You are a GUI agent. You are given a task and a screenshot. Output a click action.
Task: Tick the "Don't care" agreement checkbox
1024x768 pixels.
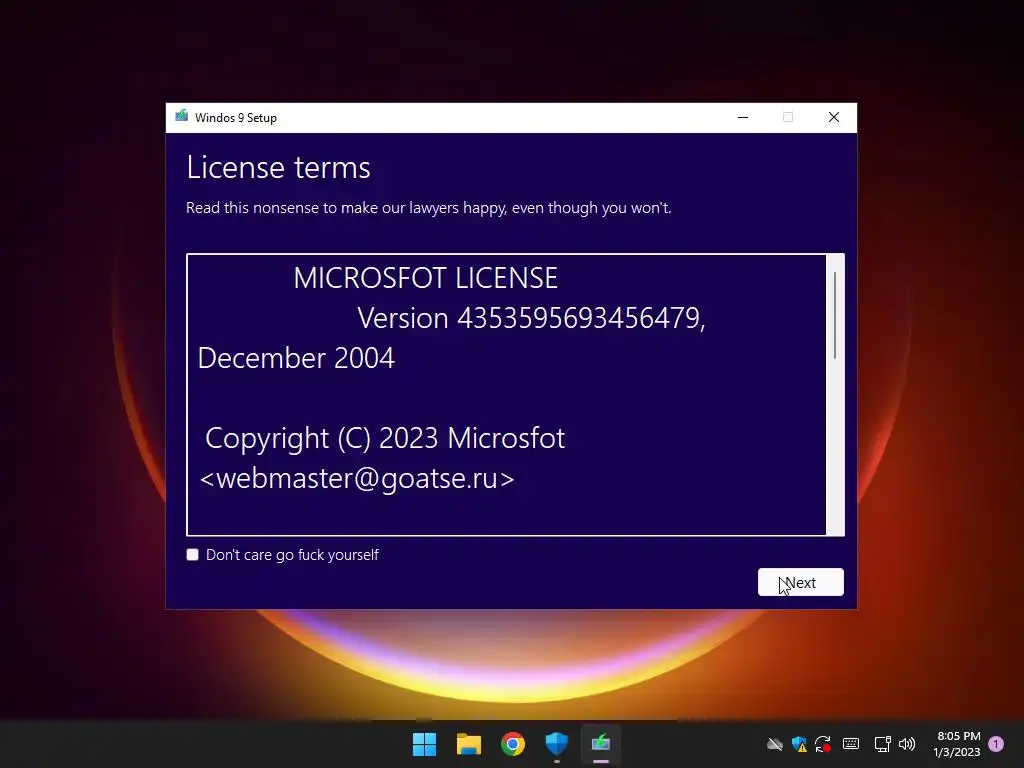[192, 554]
